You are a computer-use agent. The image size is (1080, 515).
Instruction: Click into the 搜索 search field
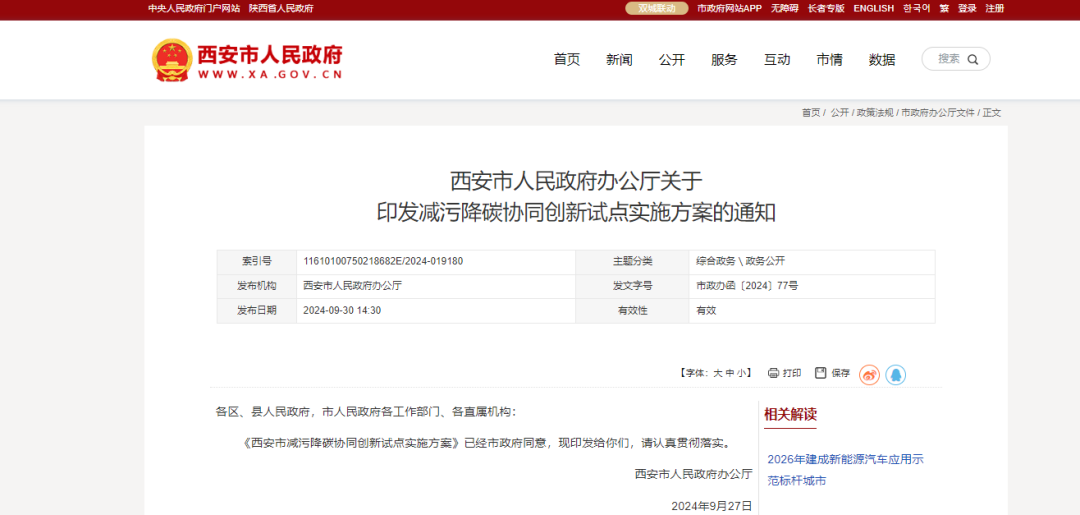pyautogui.click(x=948, y=59)
